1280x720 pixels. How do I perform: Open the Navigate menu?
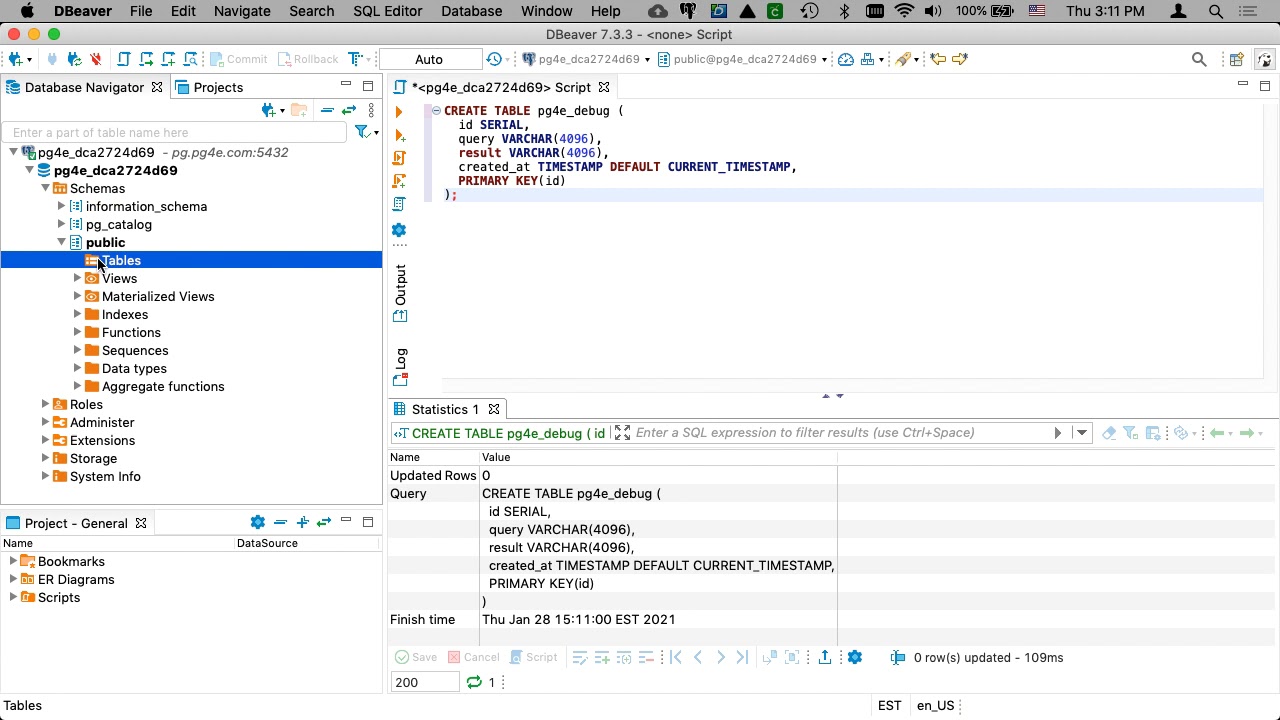coord(242,11)
